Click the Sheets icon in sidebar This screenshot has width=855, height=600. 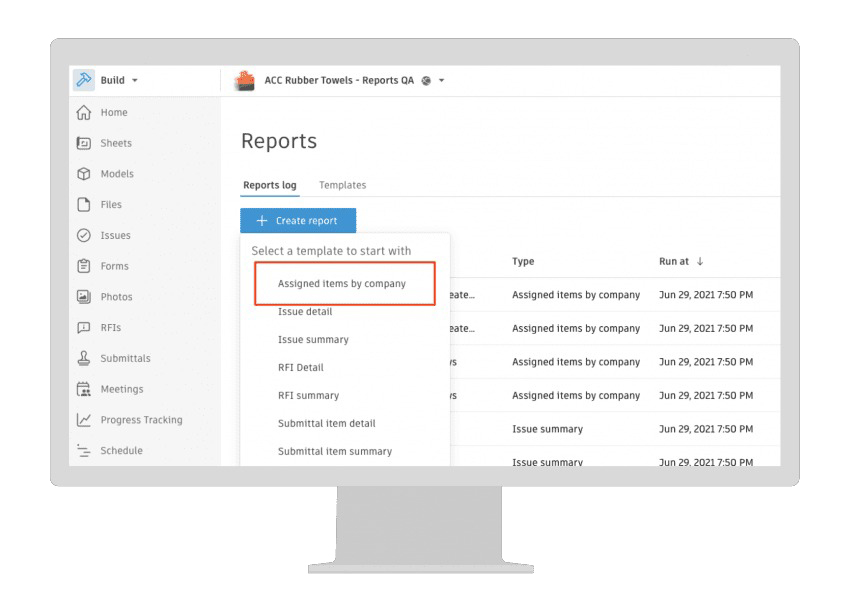point(83,143)
